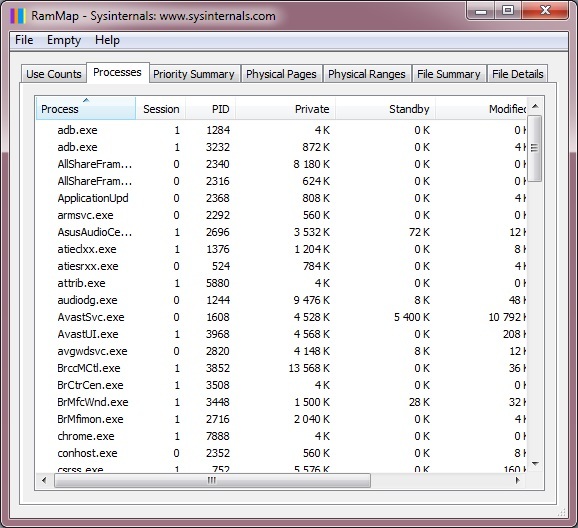
Task: Select the audiodg.exe process row
Action: (x=282, y=300)
